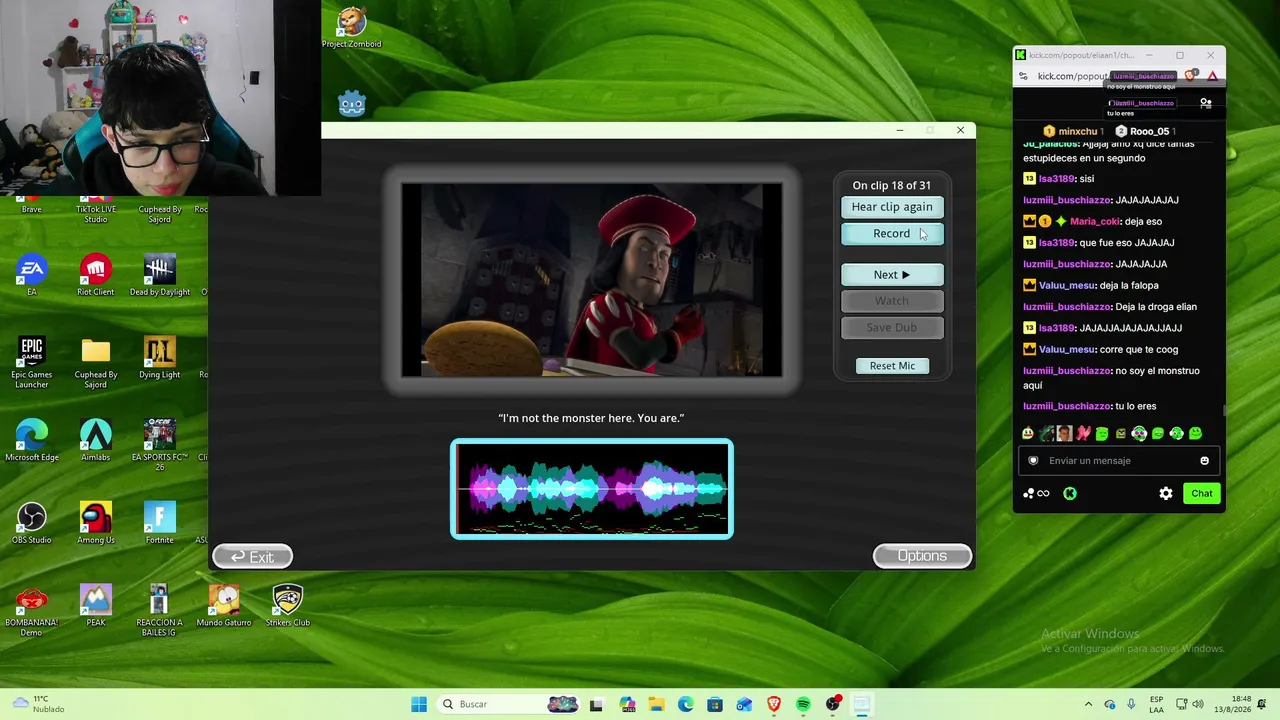Launch Strikers Club from desktop
The width and height of the screenshot is (1280, 720).
[x=288, y=606]
